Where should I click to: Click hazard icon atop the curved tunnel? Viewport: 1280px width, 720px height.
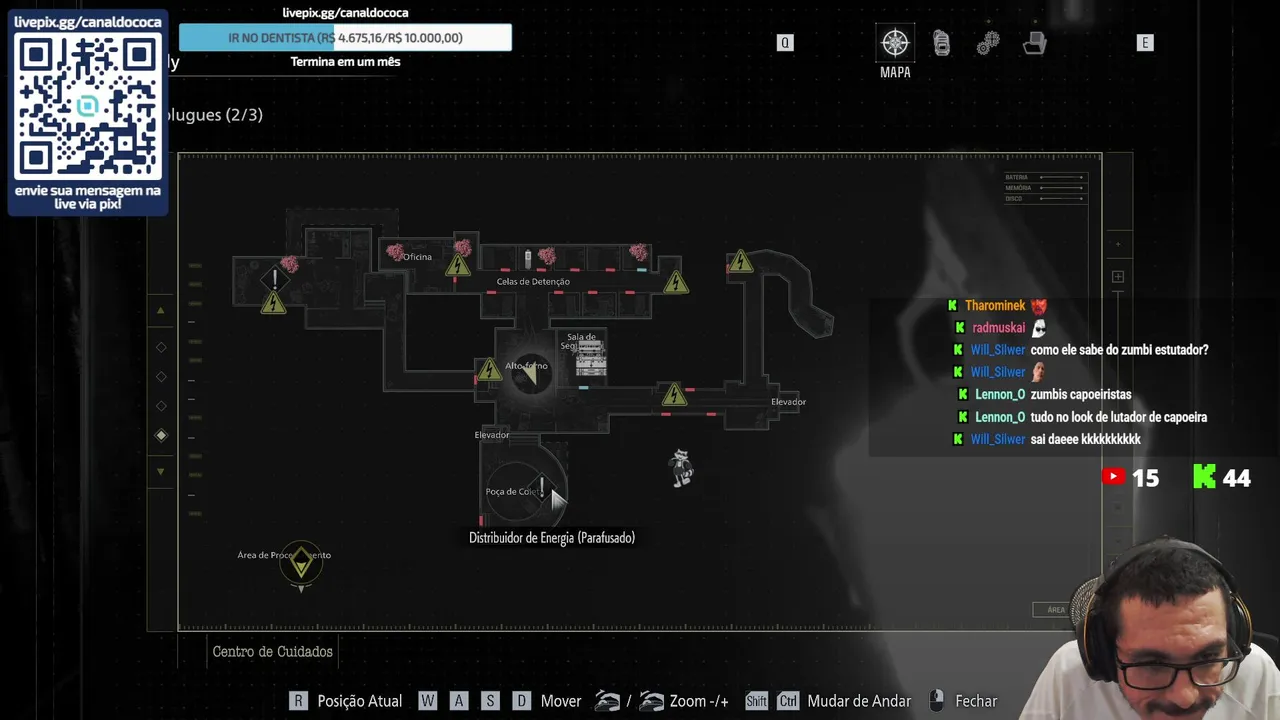point(740,262)
